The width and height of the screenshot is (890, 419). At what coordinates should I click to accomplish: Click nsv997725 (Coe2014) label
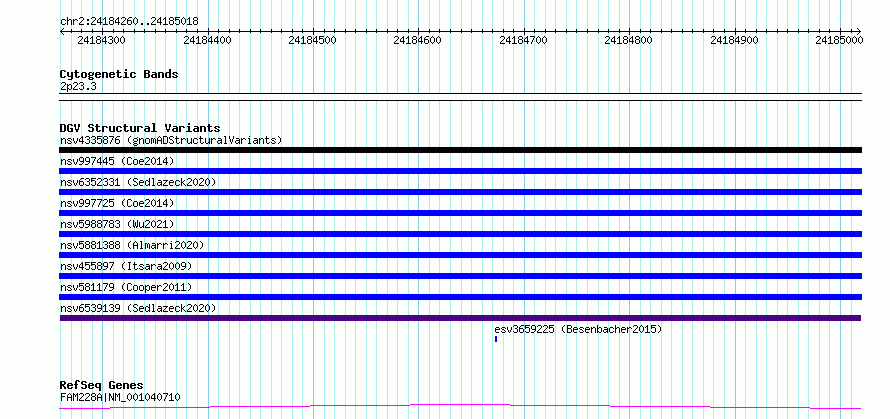tap(117, 203)
